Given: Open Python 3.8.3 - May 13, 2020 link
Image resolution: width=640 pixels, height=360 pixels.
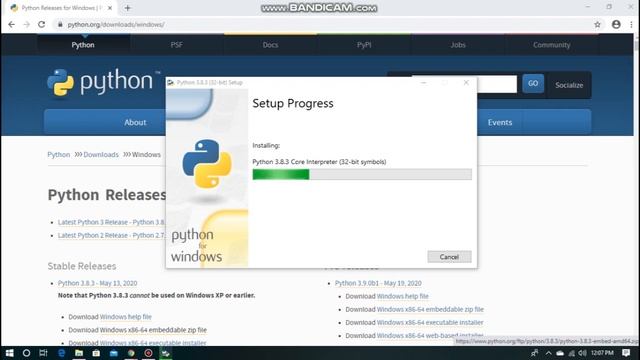Looking at the screenshot, I should pos(98,283).
